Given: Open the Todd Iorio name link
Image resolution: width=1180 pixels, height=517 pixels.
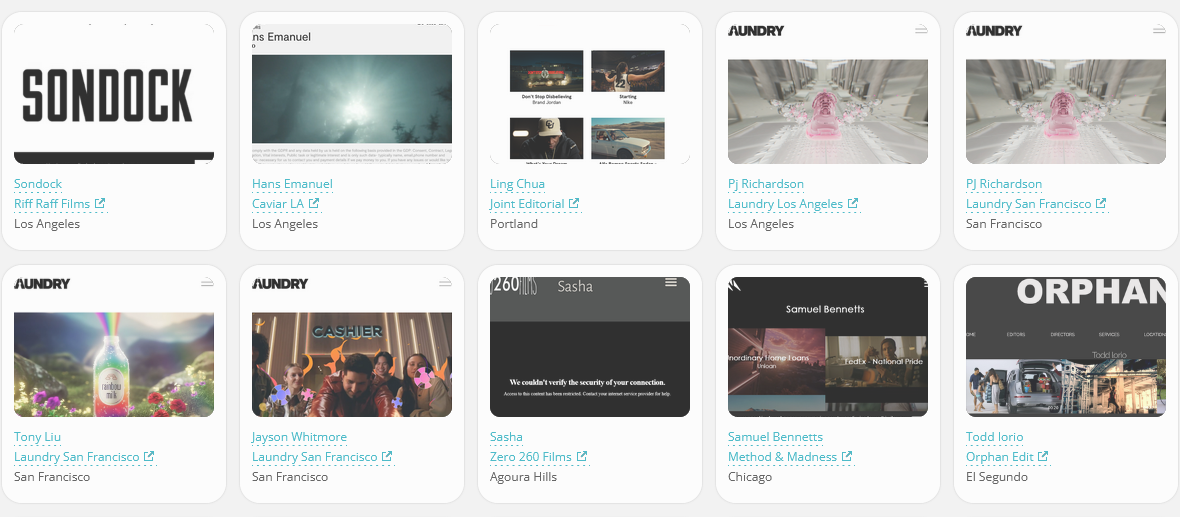Looking at the screenshot, I should (995, 437).
